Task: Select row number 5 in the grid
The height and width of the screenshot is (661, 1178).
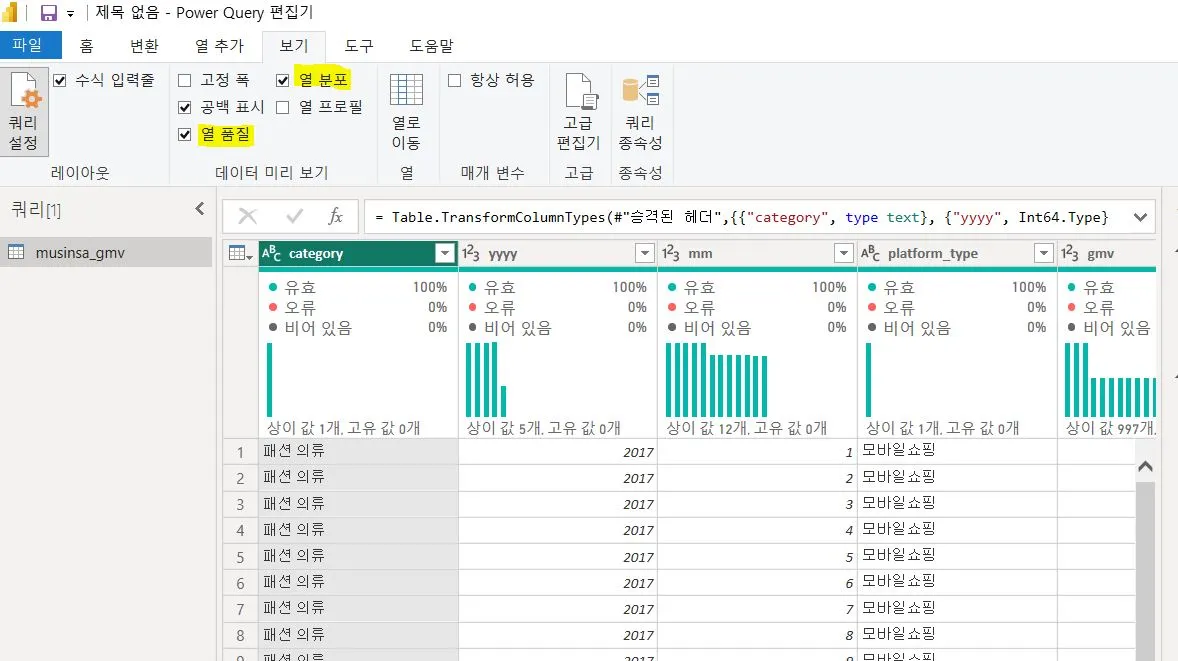Action: 240,557
